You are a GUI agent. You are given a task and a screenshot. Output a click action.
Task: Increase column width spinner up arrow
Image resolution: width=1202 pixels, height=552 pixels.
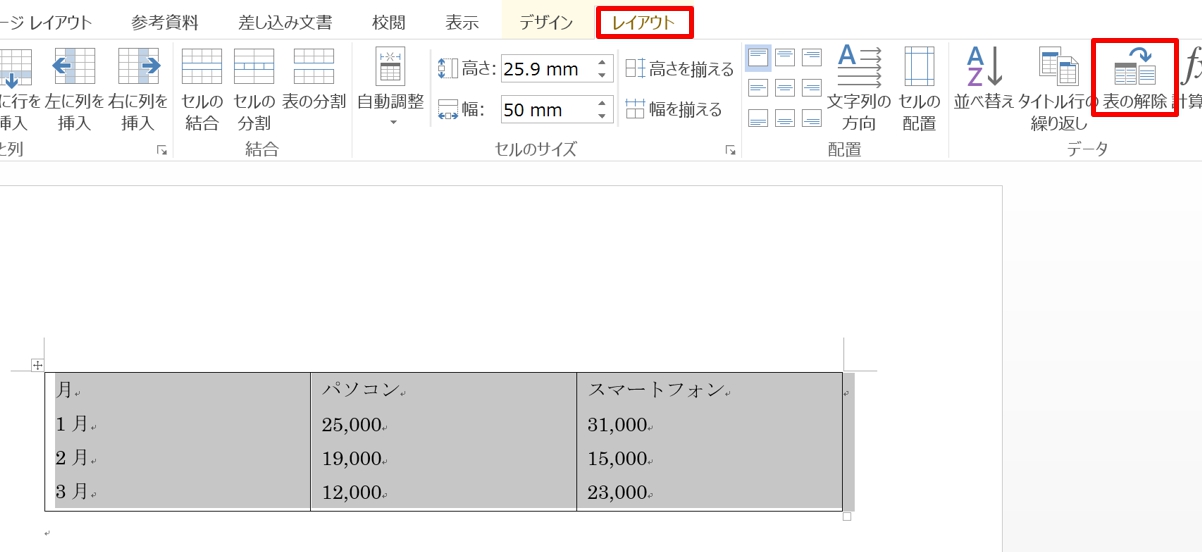pyautogui.click(x=602, y=103)
